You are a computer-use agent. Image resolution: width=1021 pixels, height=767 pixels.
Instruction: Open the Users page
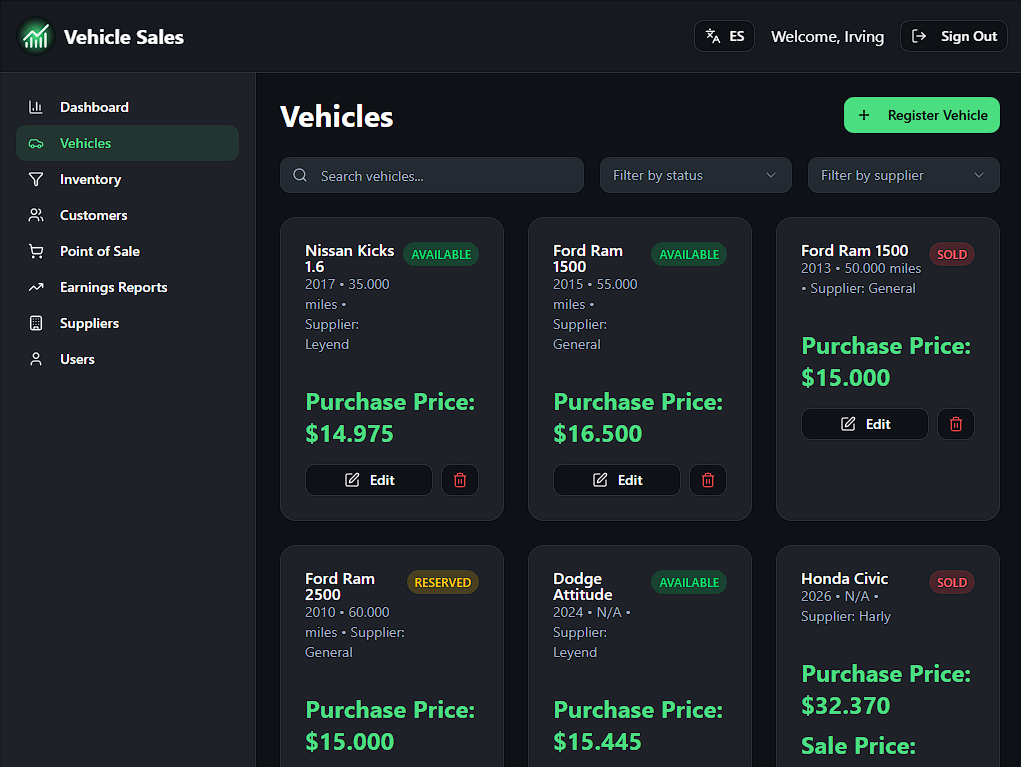pos(127,359)
